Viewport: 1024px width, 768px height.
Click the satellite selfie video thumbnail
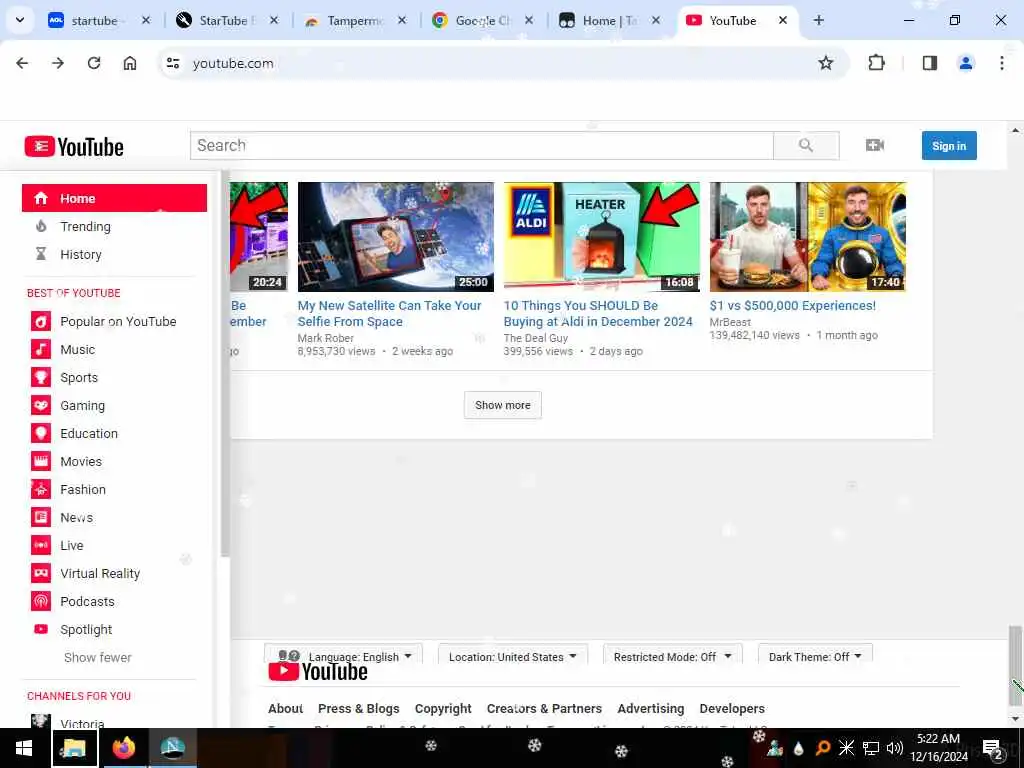coord(396,237)
